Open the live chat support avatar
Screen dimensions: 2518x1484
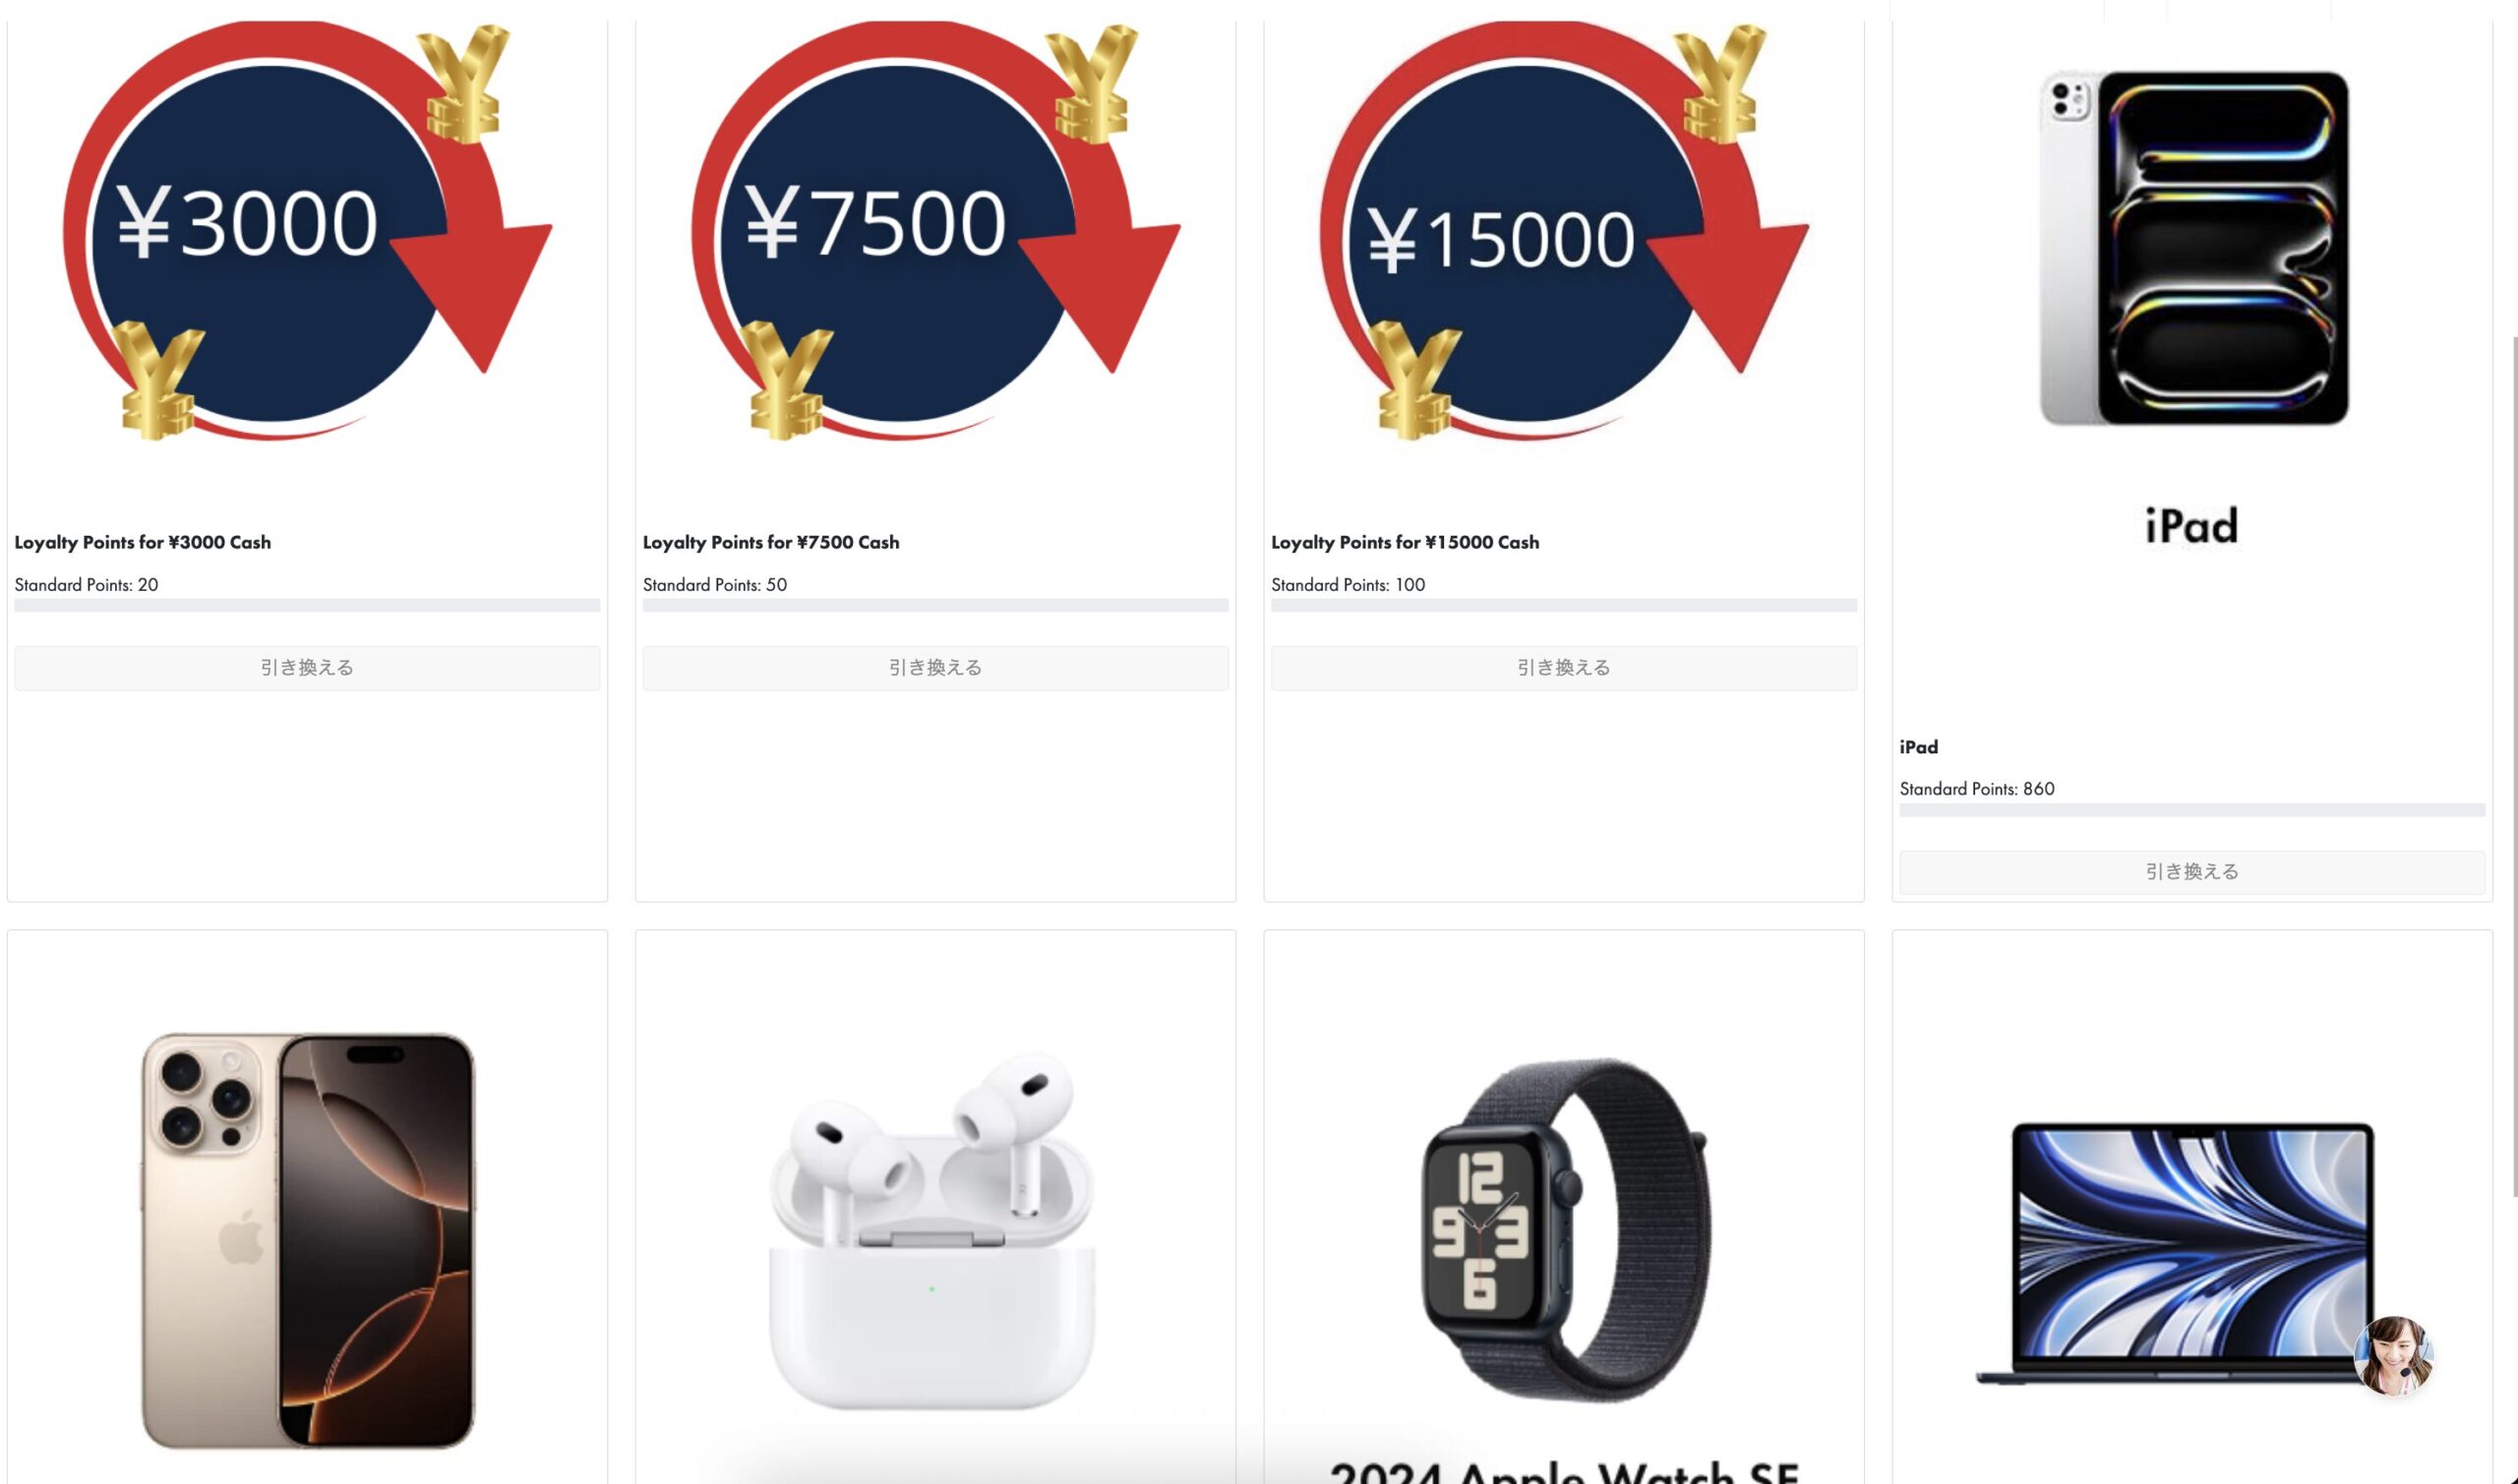(2393, 1356)
